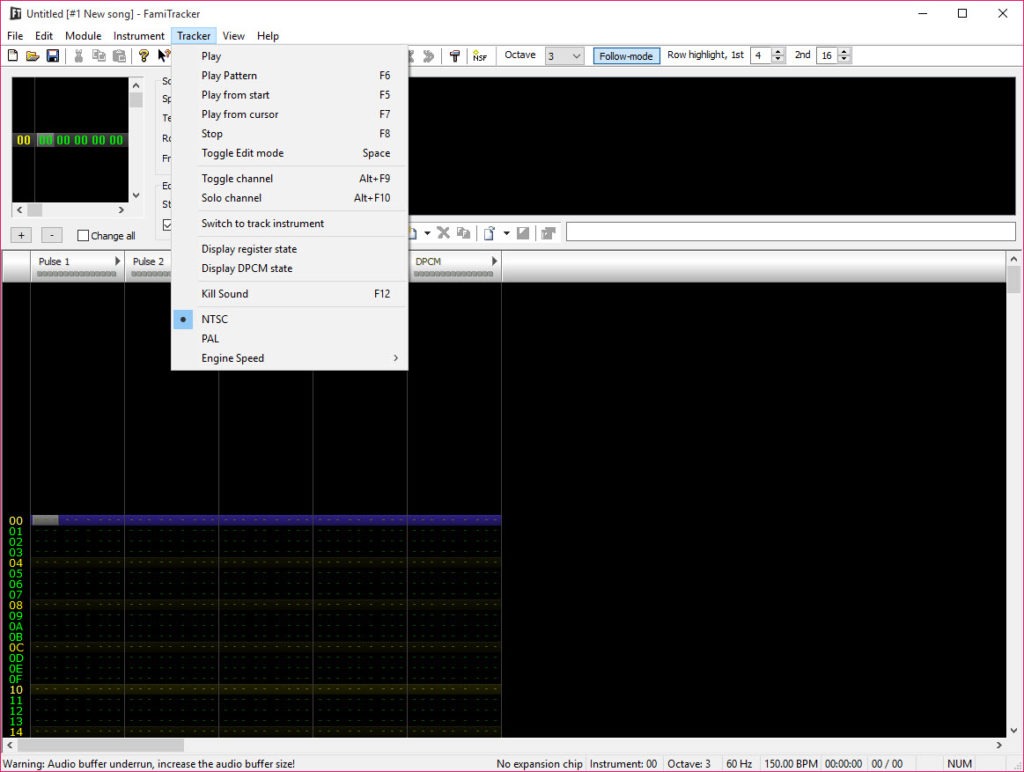Open the File menu

(x=15, y=36)
